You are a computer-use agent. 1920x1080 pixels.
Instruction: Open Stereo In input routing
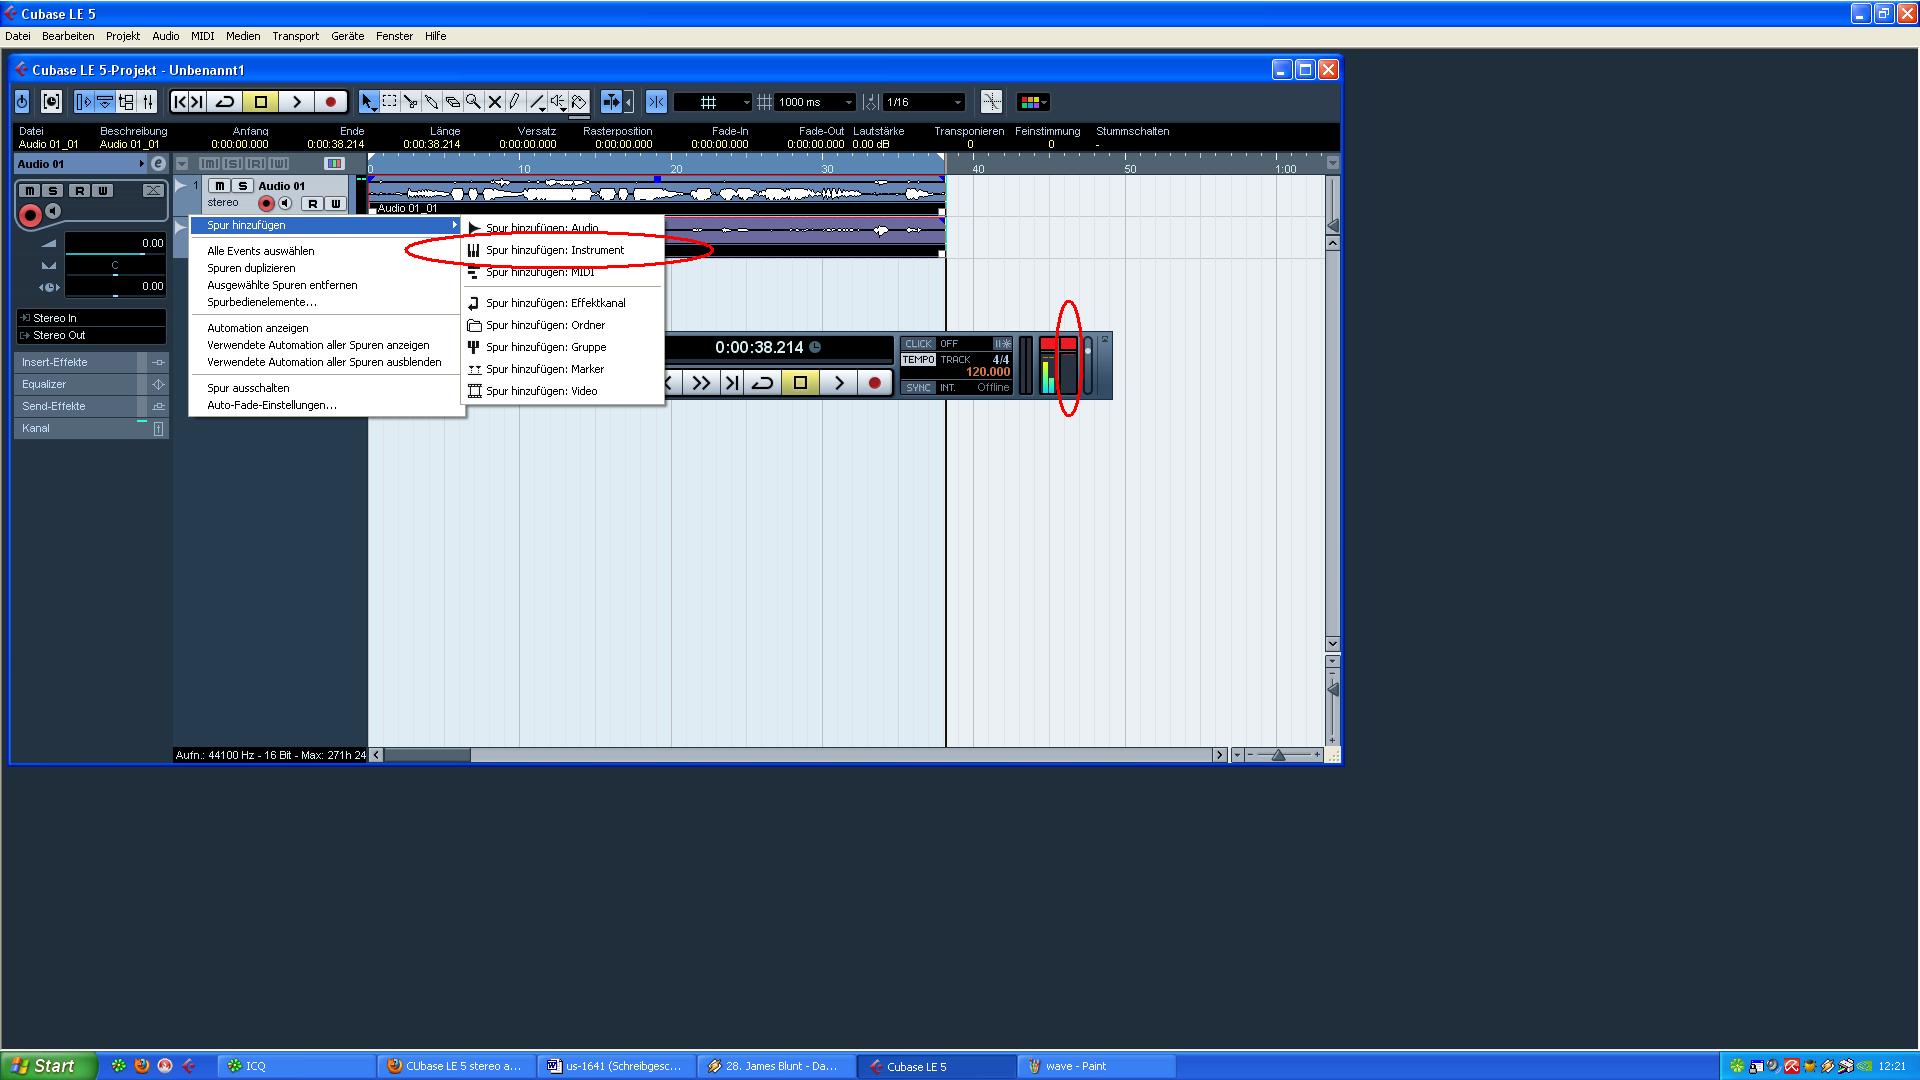(91, 318)
